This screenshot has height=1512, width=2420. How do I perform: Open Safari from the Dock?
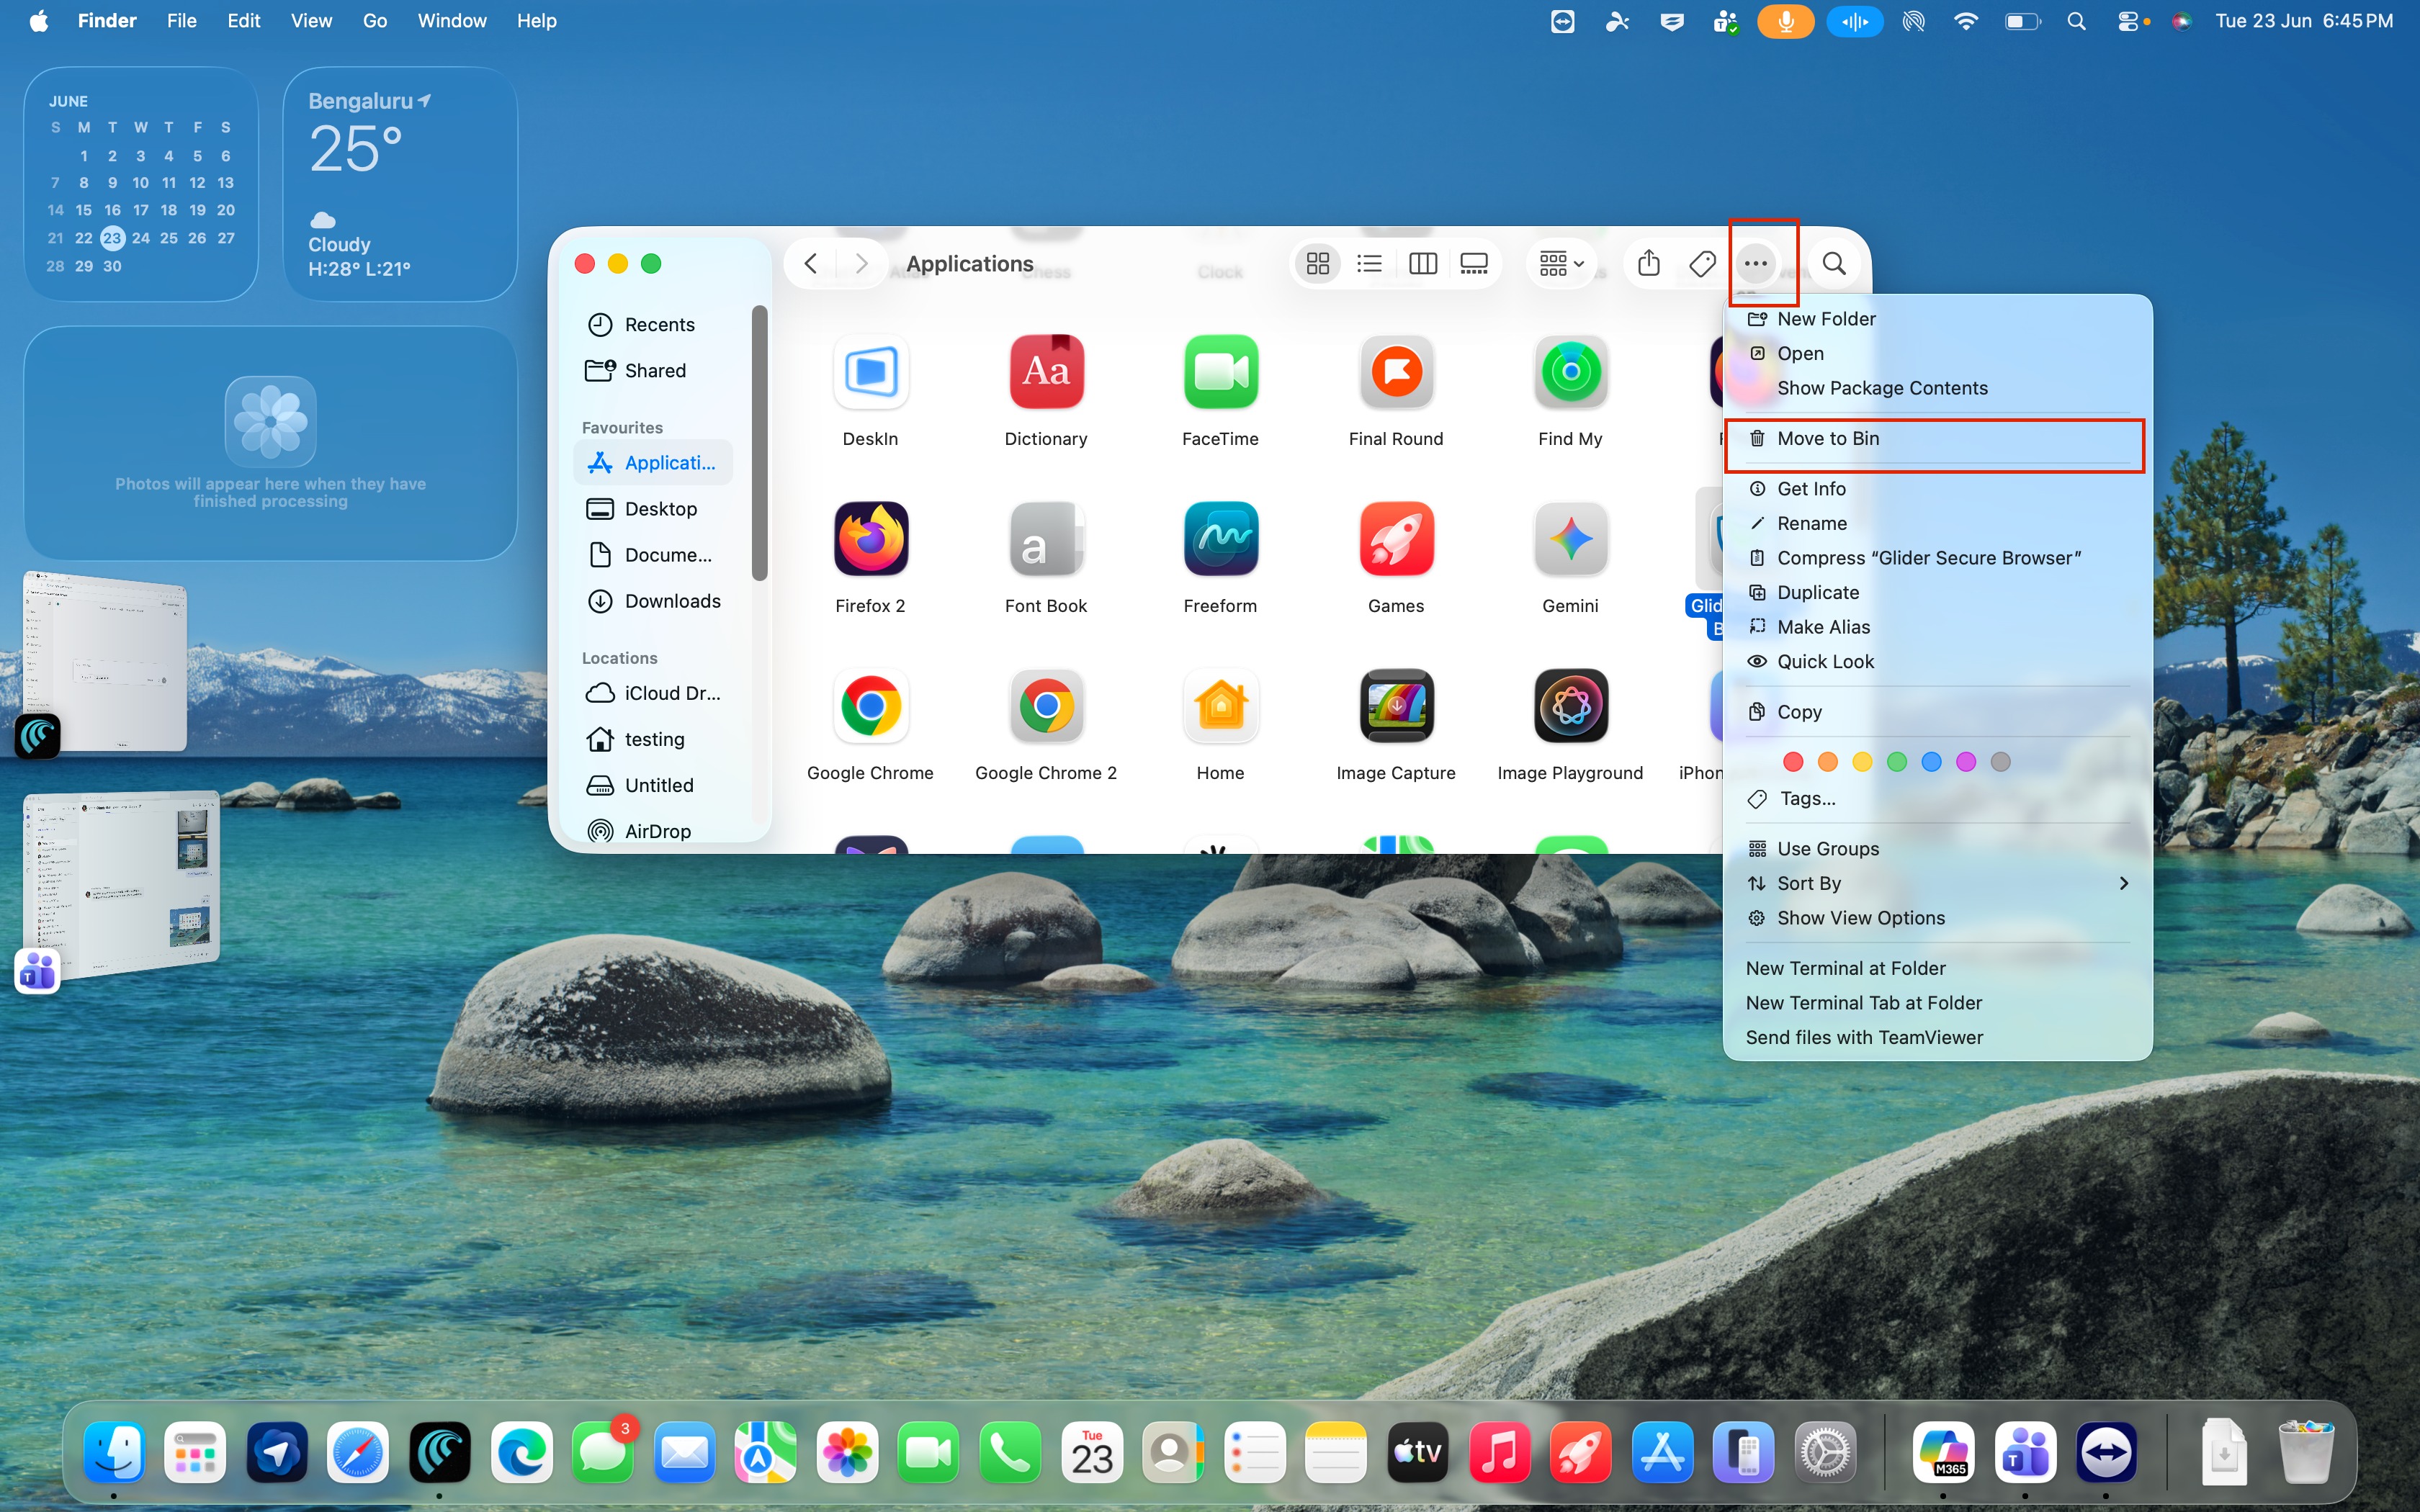coord(358,1452)
